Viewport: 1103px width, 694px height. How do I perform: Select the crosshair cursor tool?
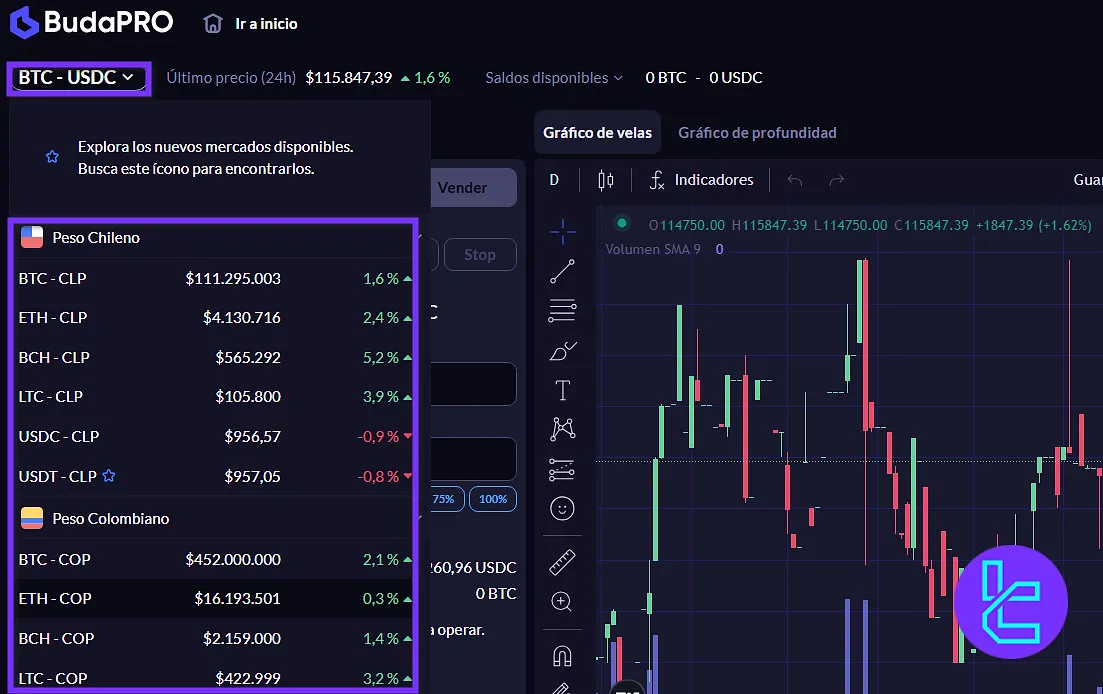coord(562,231)
